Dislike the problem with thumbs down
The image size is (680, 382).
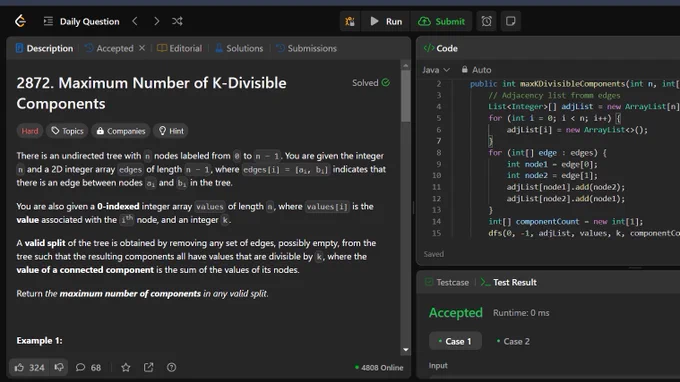pyautogui.click(x=59, y=367)
